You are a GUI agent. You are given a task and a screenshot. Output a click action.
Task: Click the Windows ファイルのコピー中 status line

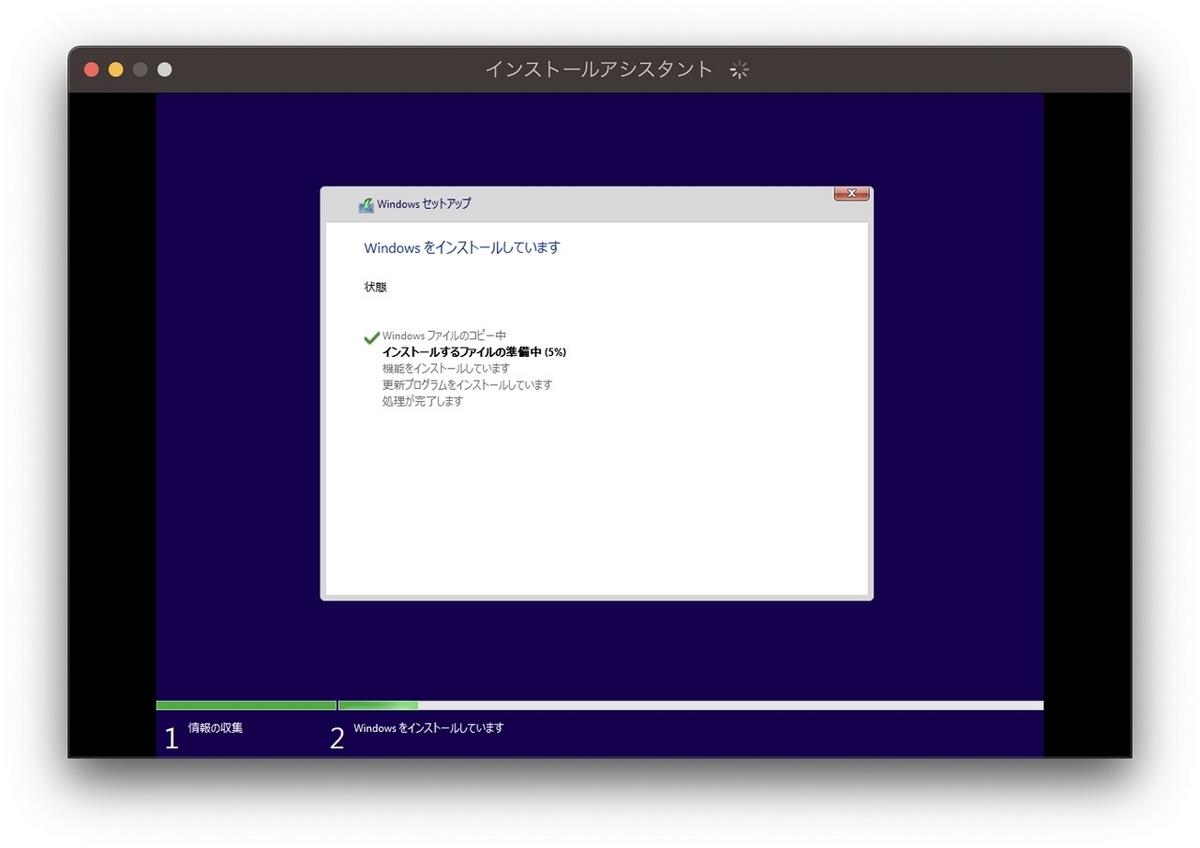click(444, 336)
